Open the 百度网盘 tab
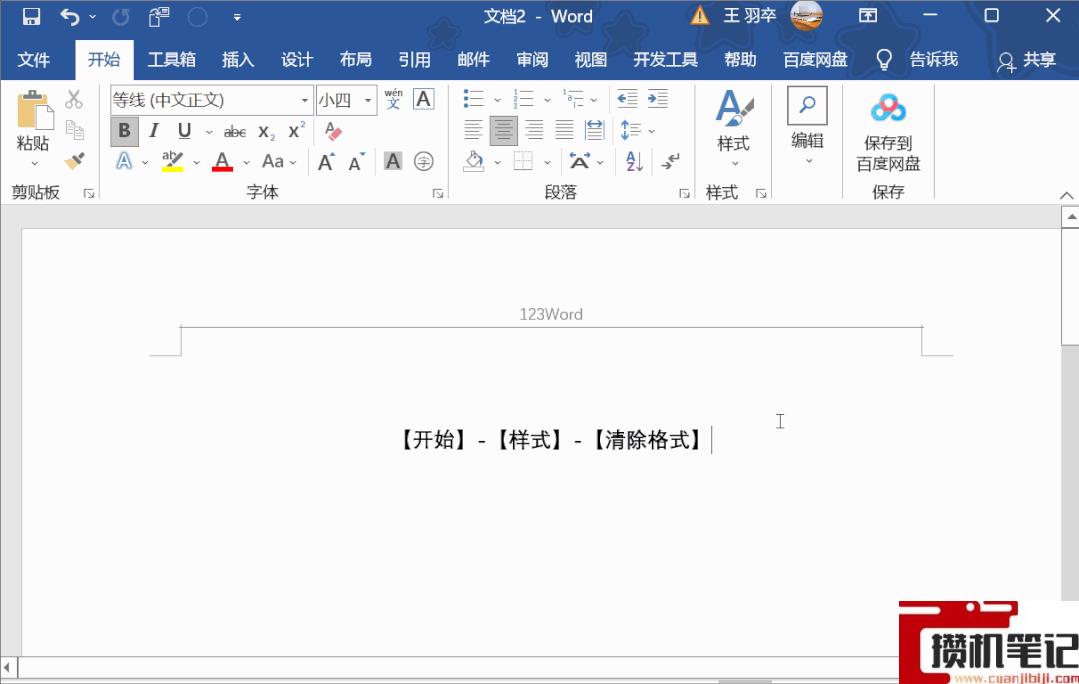The image size is (1079, 684). [x=815, y=60]
